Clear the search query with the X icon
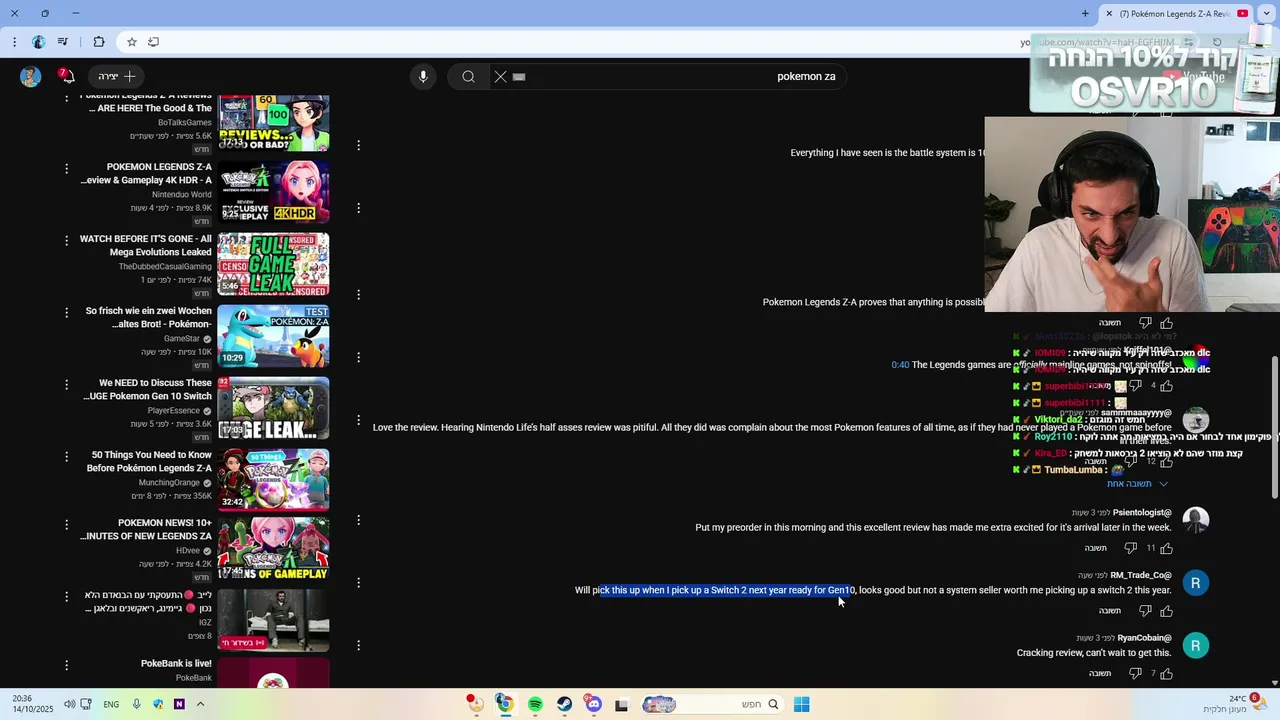 tap(501, 76)
